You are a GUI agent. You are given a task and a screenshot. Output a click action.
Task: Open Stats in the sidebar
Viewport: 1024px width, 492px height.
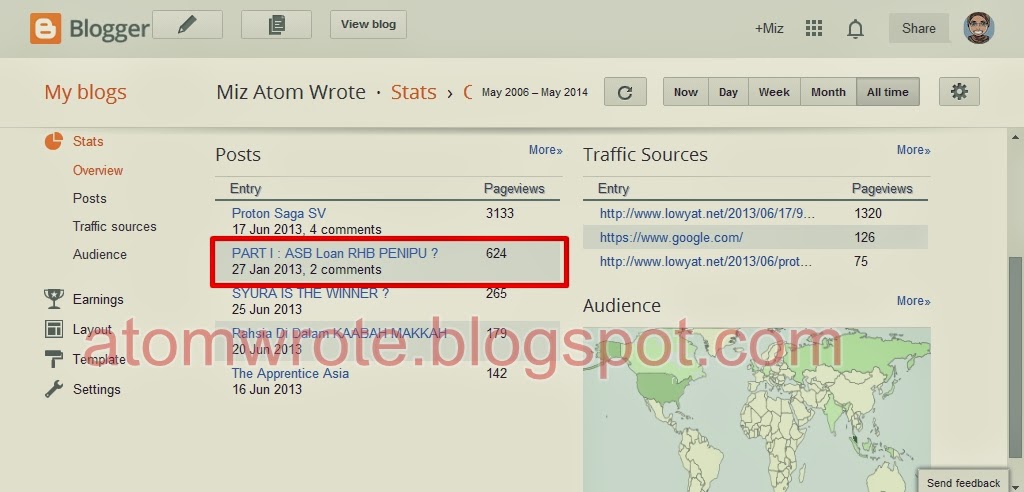[88, 141]
